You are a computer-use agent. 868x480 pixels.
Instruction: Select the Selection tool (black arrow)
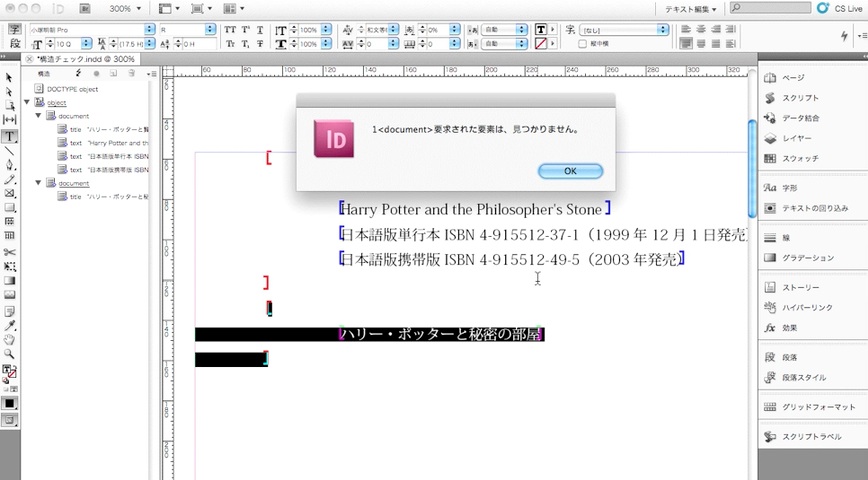pyautogui.click(x=9, y=78)
